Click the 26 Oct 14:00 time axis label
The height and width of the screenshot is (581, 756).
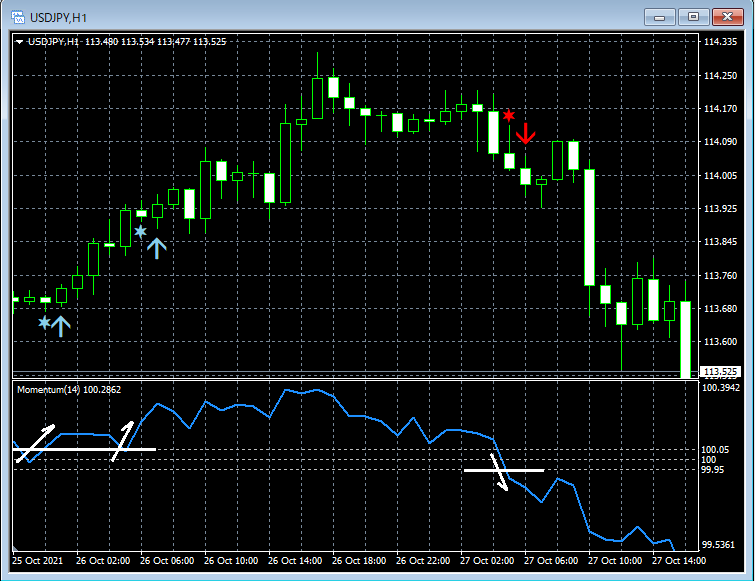coord(295,561)
